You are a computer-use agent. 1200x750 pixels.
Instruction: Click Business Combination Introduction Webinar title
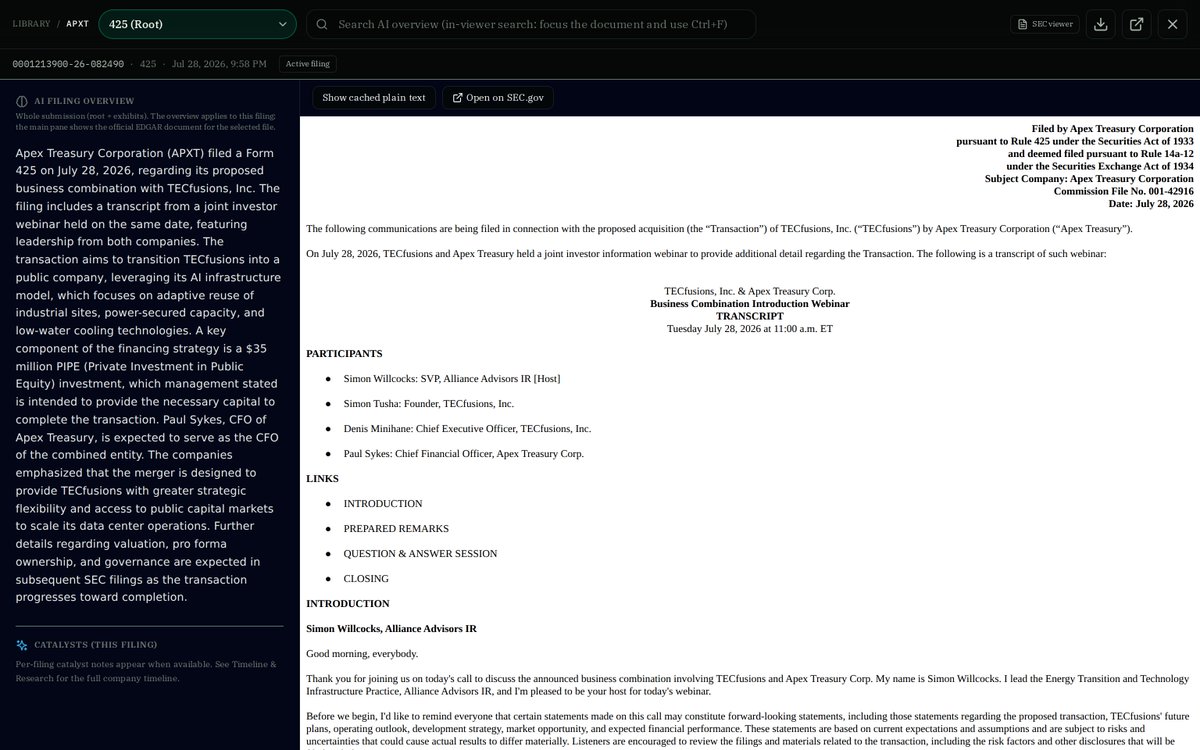tap(750, 303)
